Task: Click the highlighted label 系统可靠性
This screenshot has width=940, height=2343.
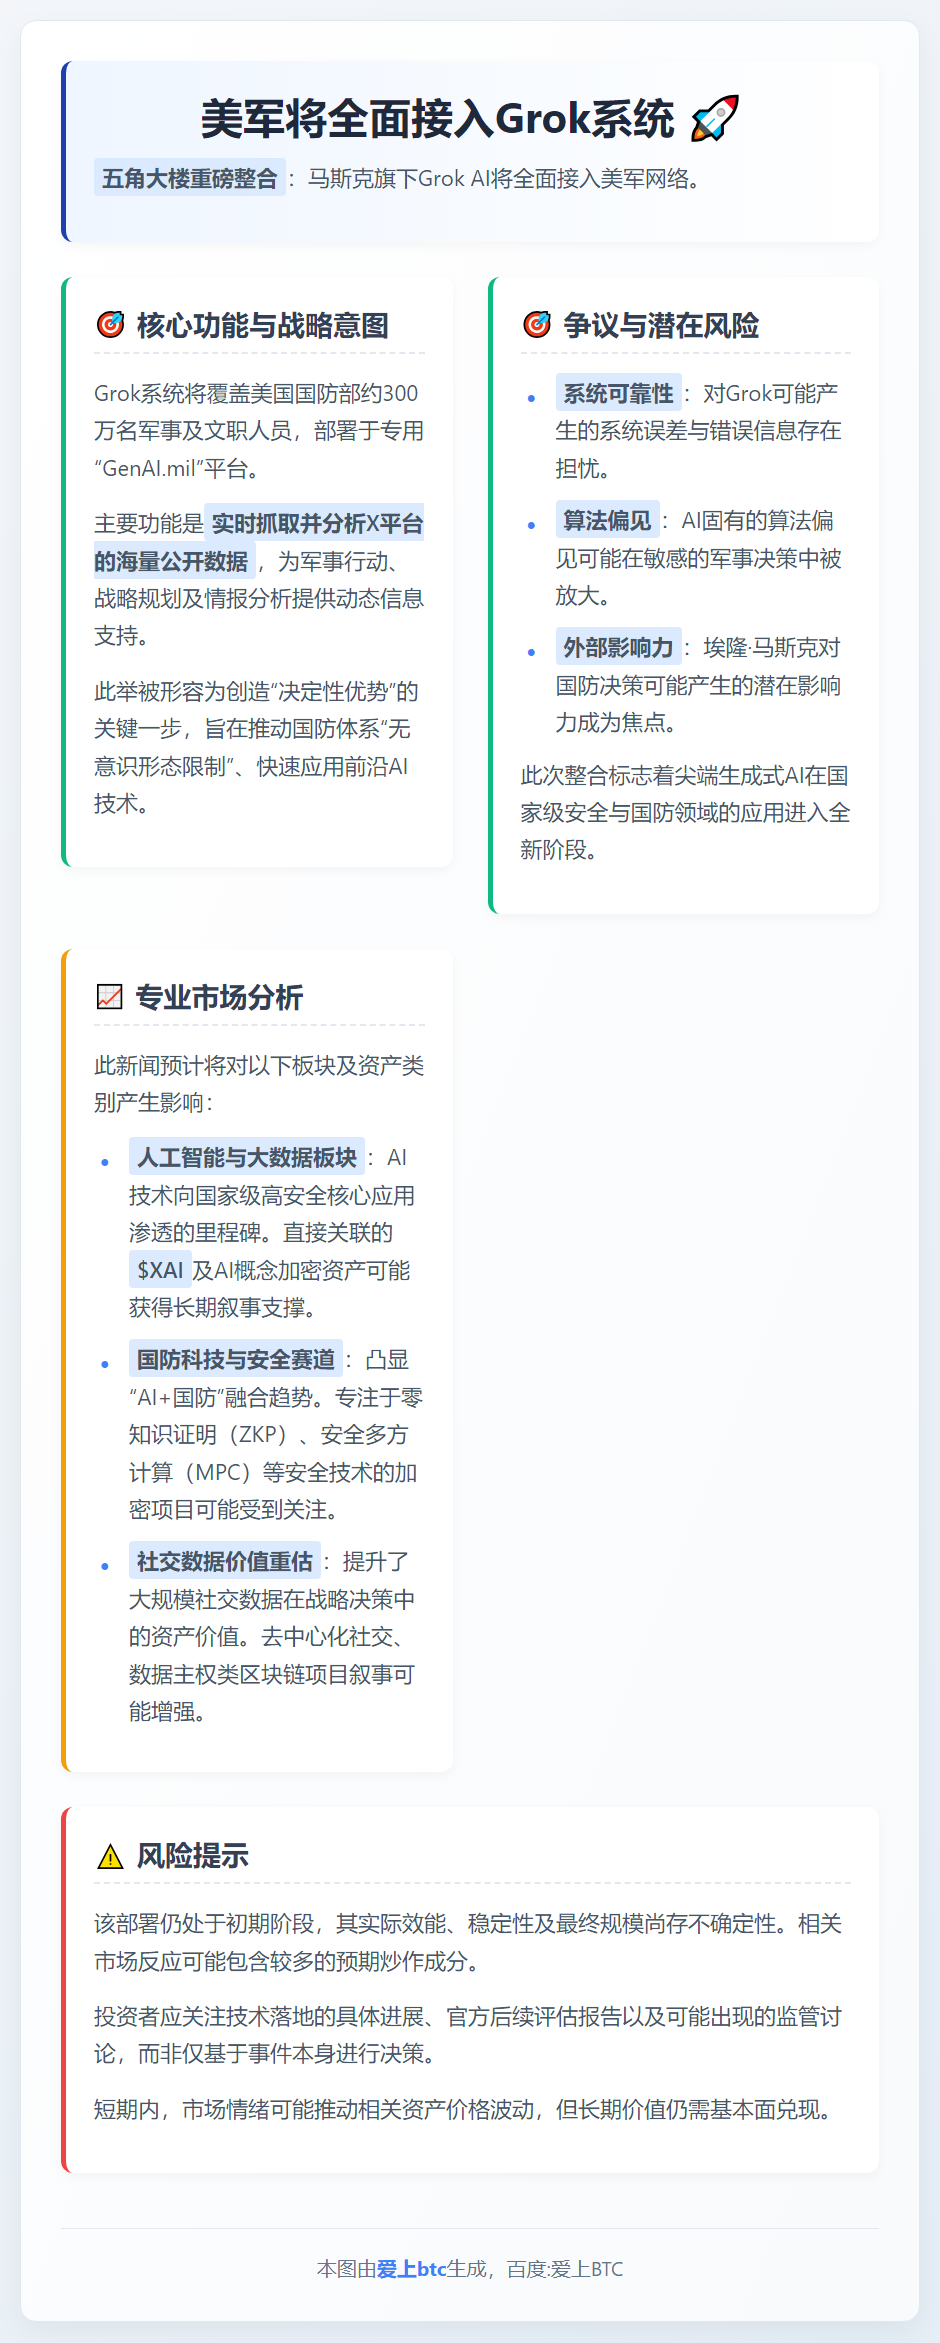Action: [x=618, y=393]
